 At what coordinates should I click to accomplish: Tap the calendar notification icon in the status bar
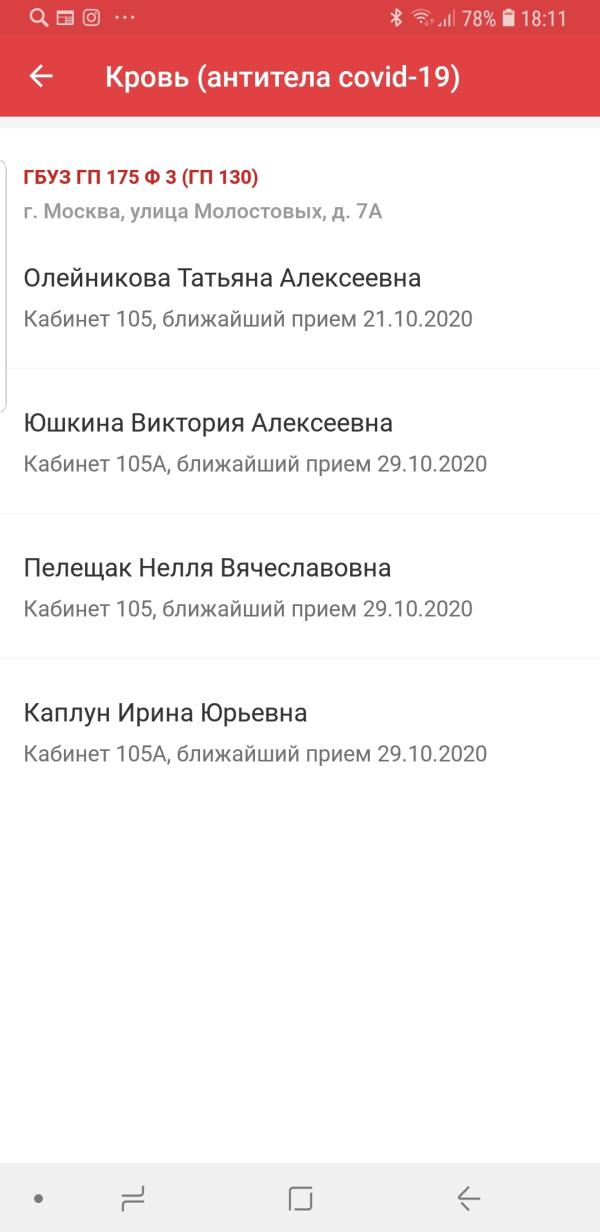(65, 18)
